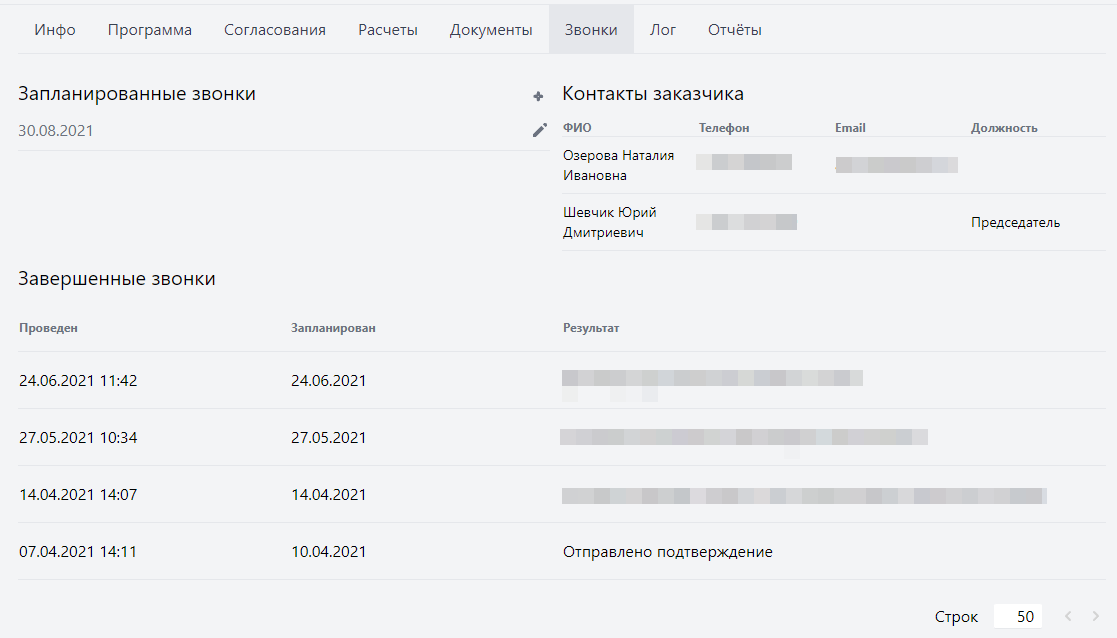The height and width of the screenshot is (638, 1117).
Task: Open the Программа tab
Action: click(150, 30)
